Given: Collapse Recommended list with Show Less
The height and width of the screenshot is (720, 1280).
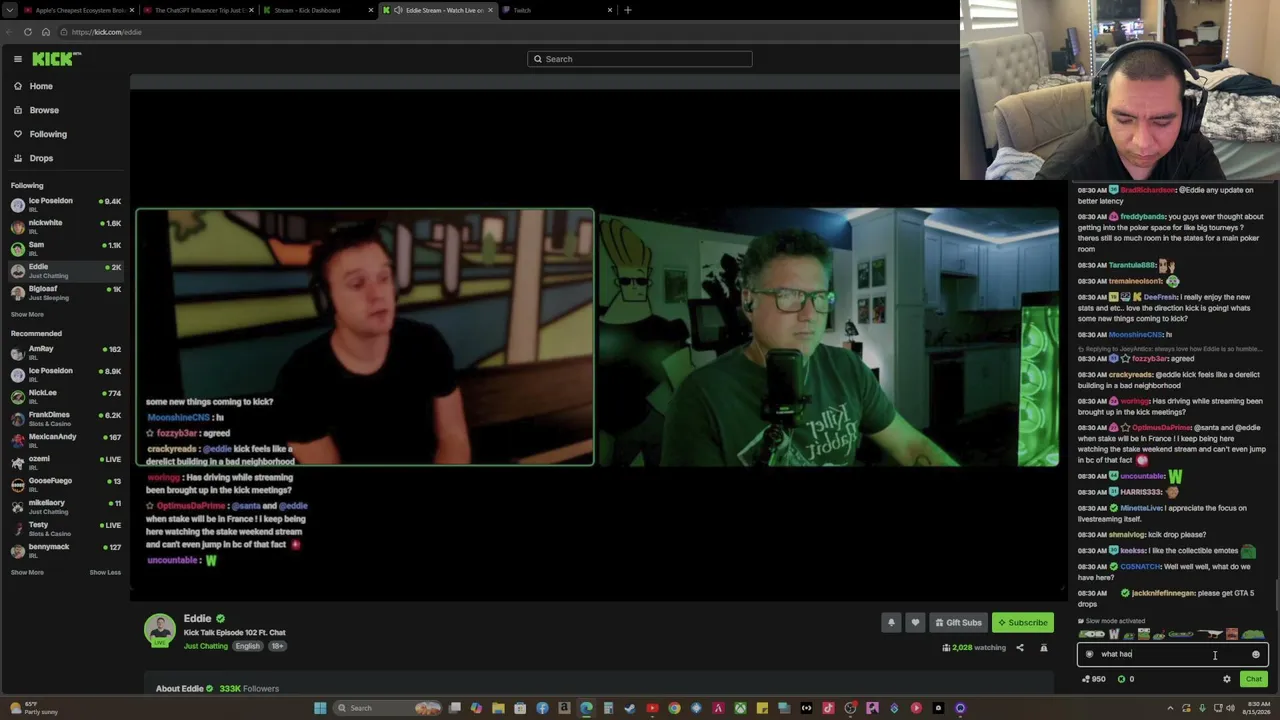Looking at the screenshot, I should tap(105, 573).
